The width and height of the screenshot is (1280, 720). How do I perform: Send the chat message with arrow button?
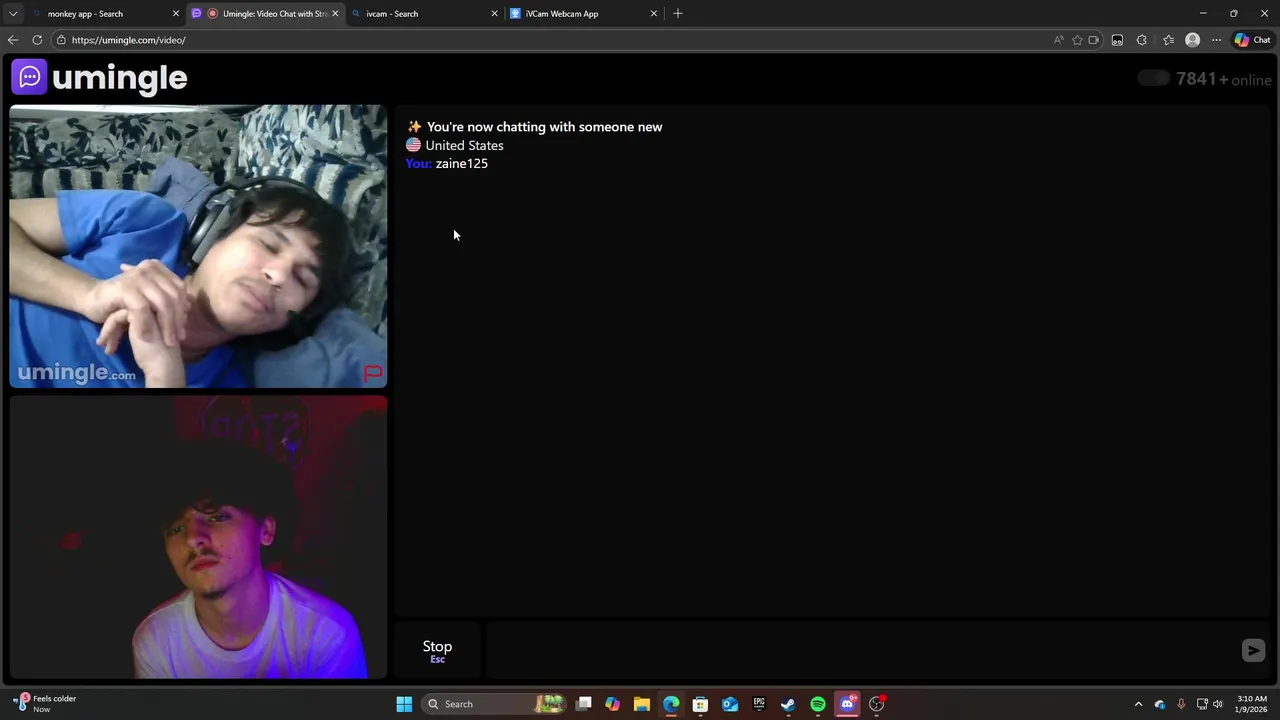[1253, 650]
